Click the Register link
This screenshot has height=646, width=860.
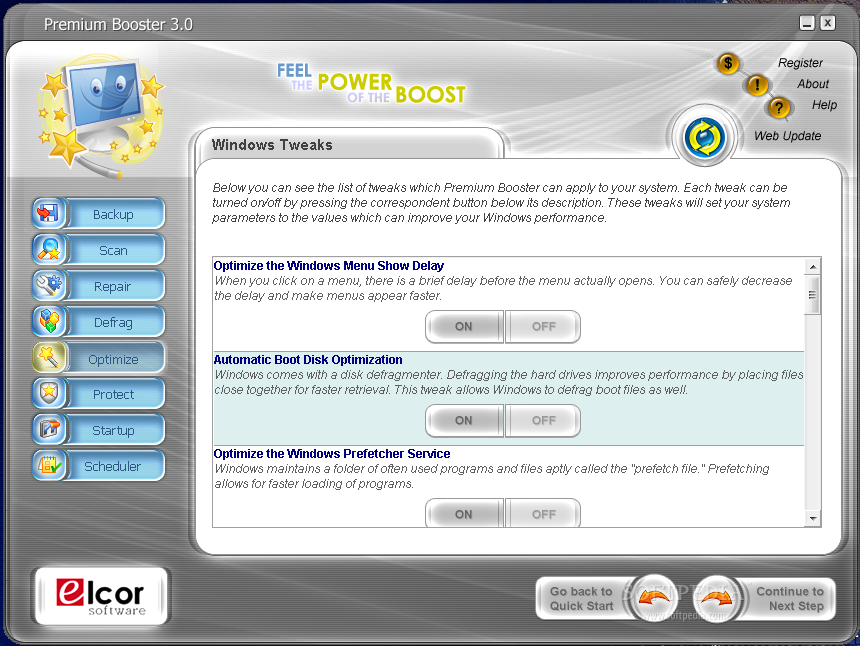[800, 63]
